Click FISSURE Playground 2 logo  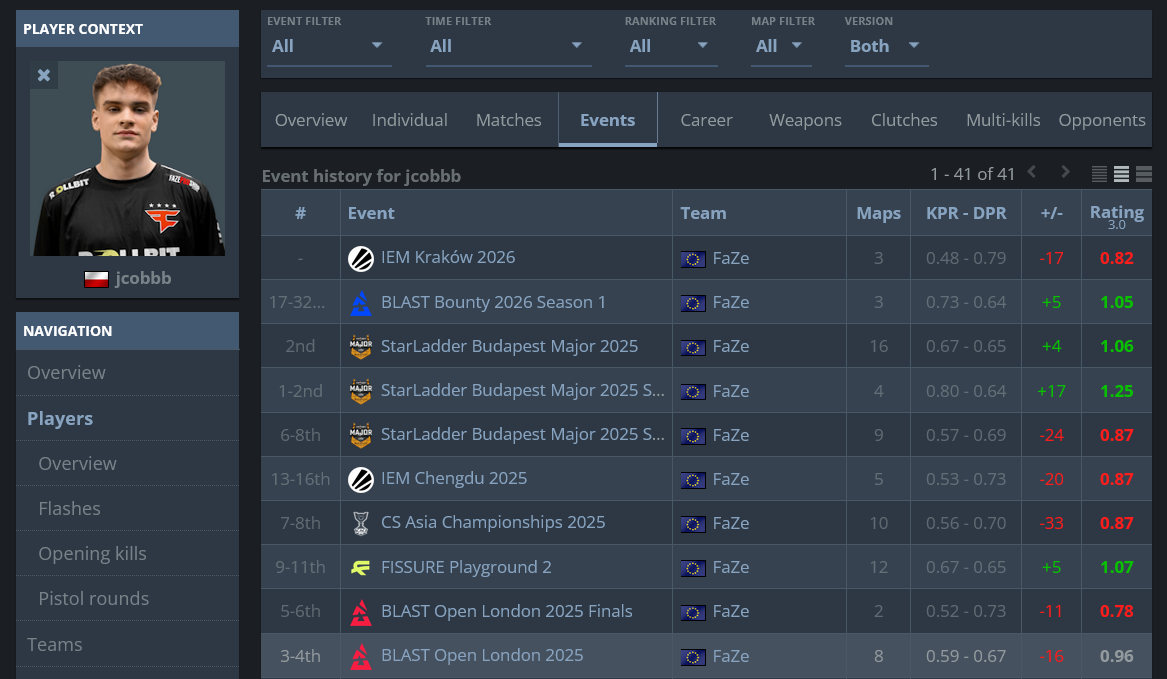361,568
